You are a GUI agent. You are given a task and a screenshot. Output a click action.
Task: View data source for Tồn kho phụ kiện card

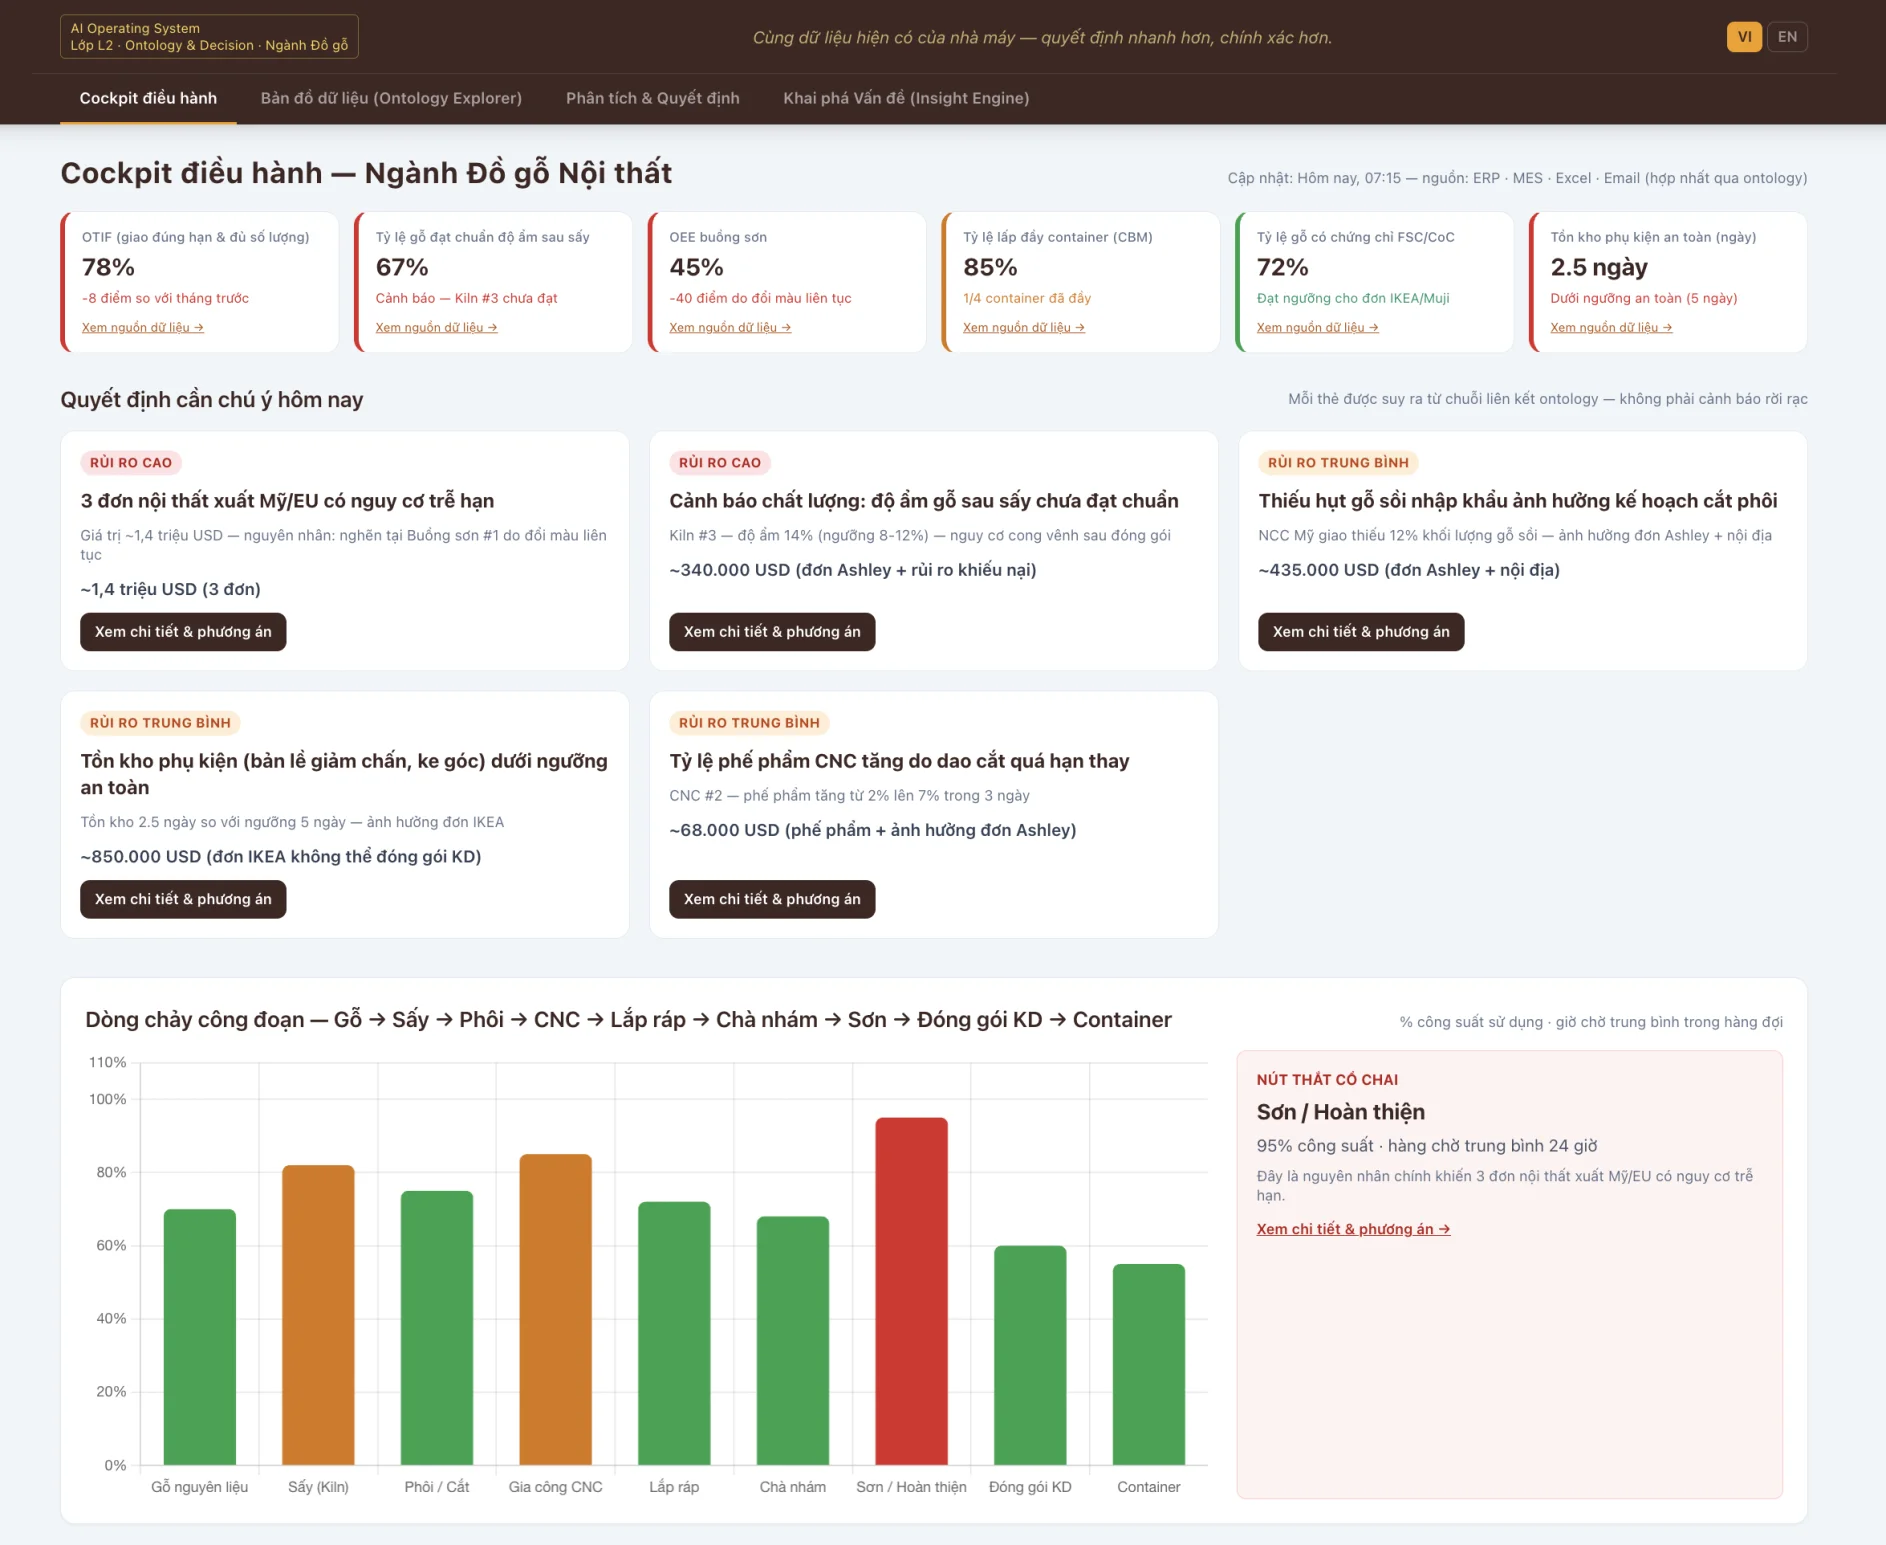(1611, 327)
